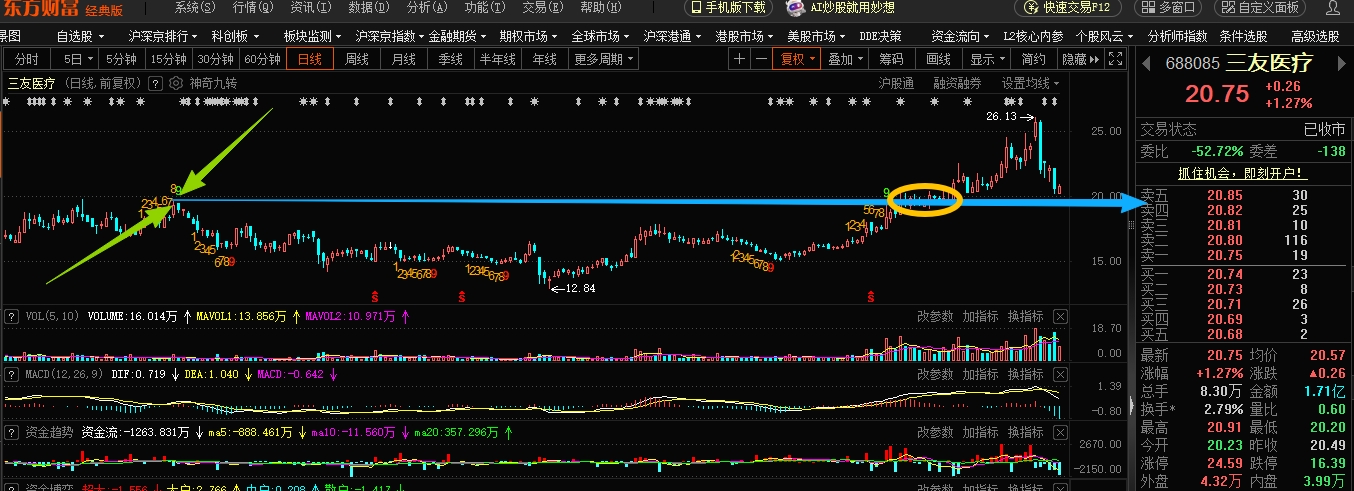
Task: Select 日线 daily chart period
Action: coord(310,59)
